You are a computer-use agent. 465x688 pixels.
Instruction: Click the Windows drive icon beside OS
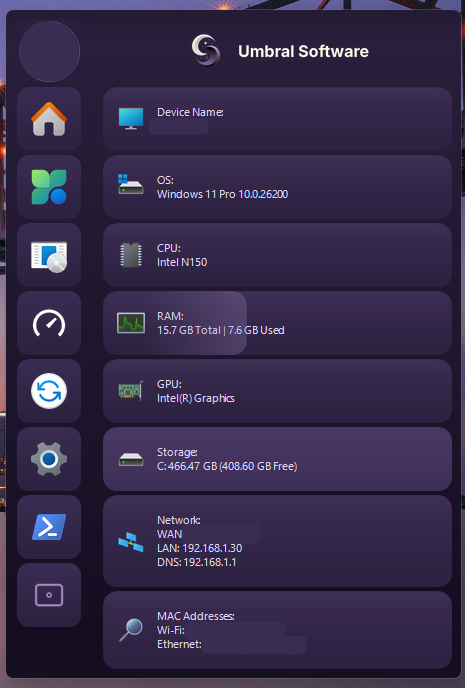coord(131,184)
